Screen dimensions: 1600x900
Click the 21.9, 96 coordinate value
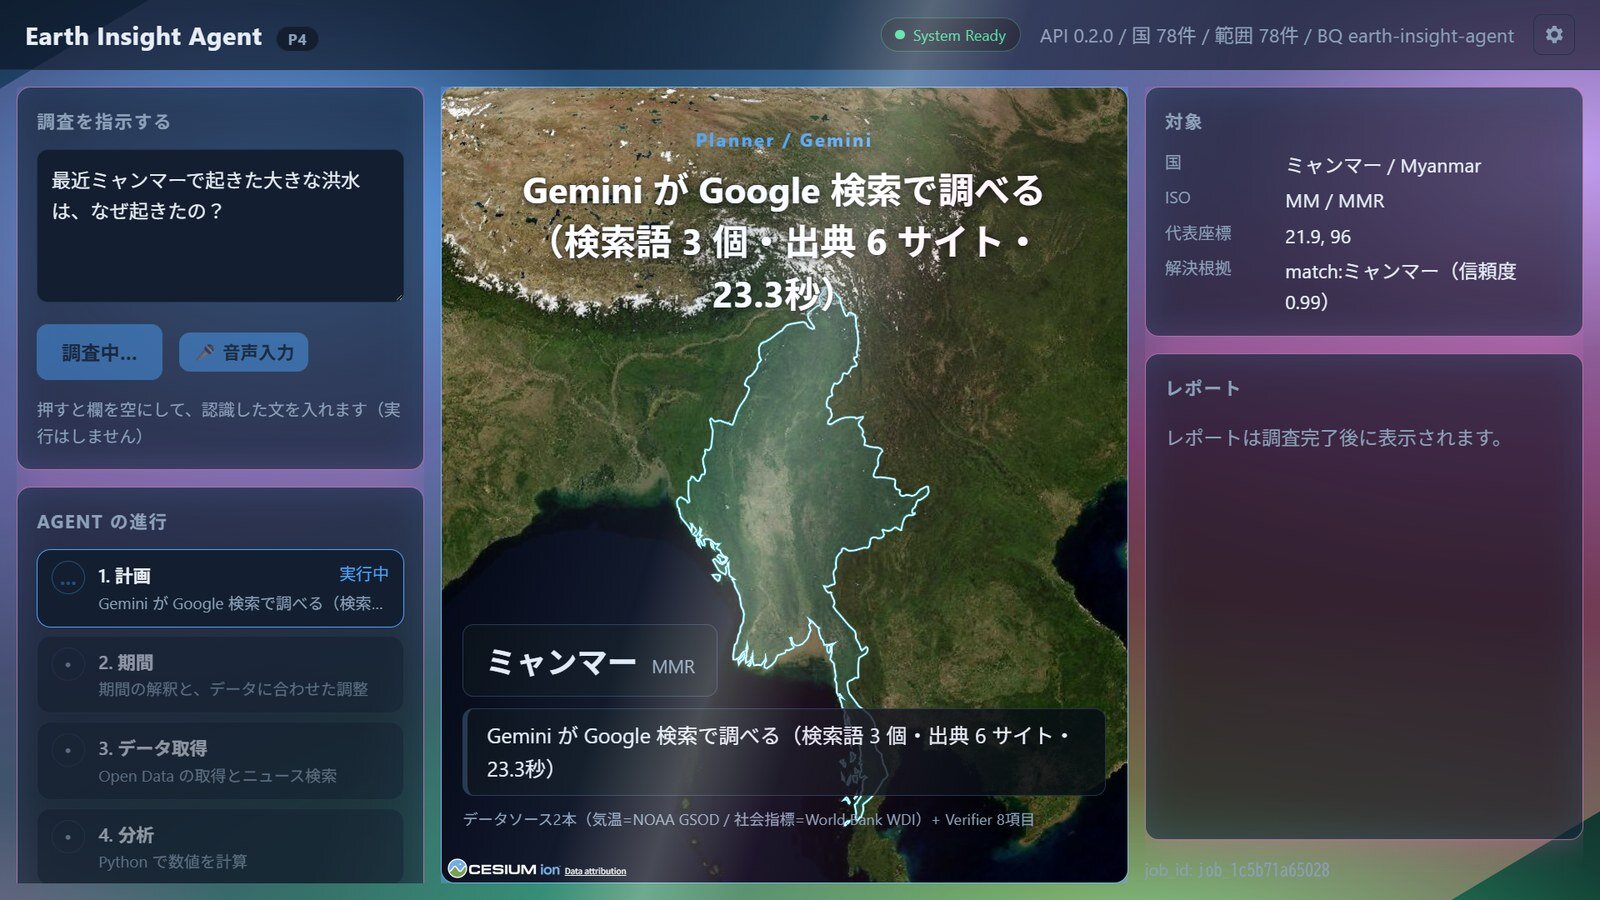coord(1318,237)
